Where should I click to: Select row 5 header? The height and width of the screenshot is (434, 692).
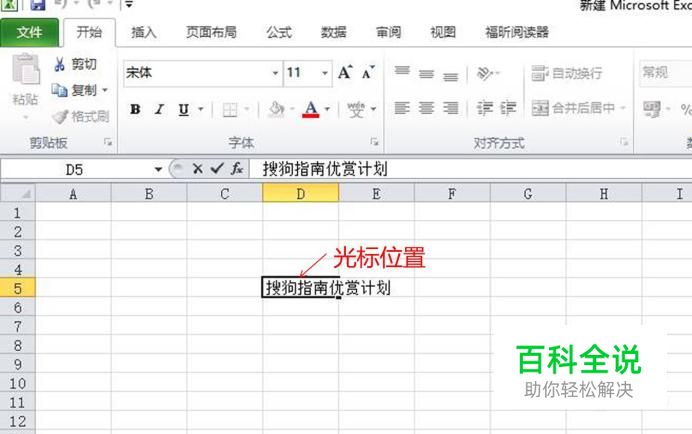point(18,288)
